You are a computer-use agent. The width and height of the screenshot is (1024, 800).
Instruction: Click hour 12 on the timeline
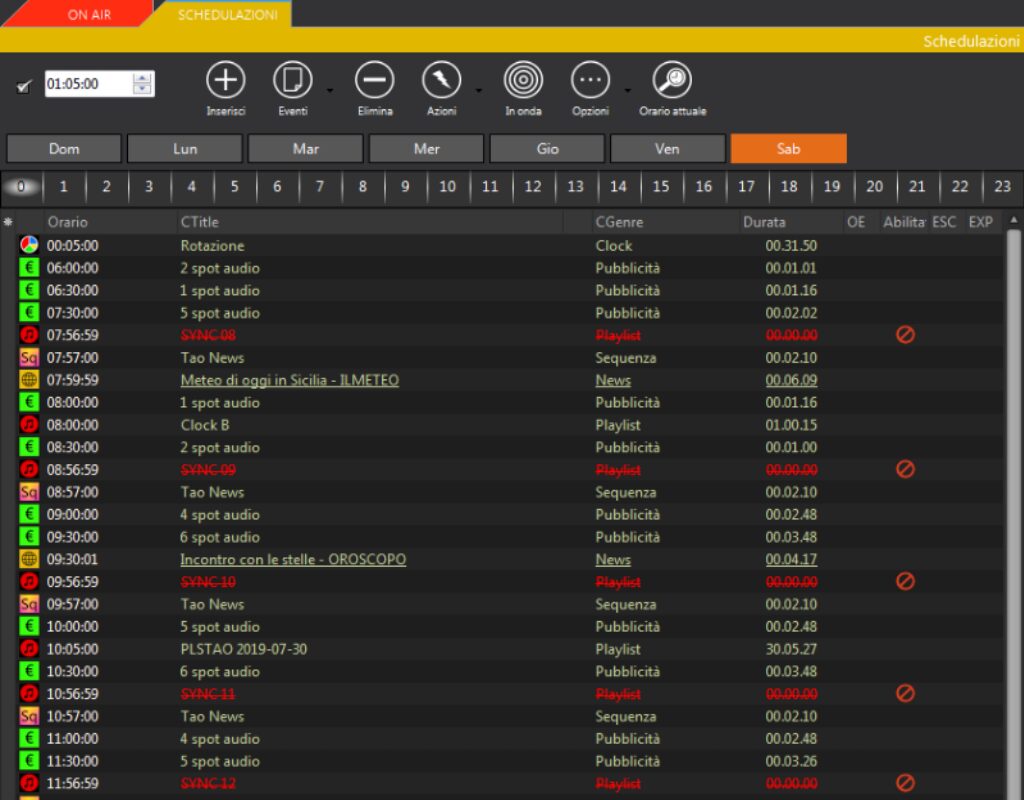point(533,186)
